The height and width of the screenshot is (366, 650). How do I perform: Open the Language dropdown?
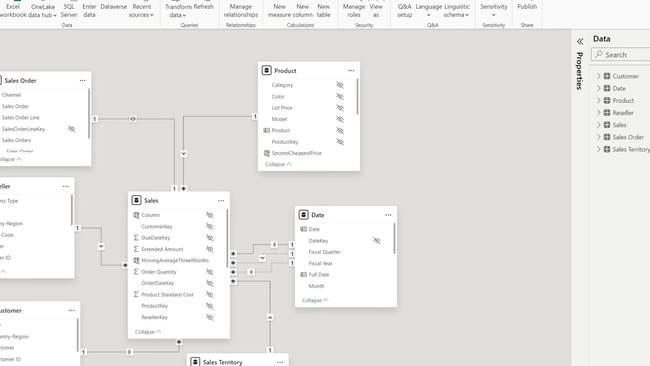428,10
